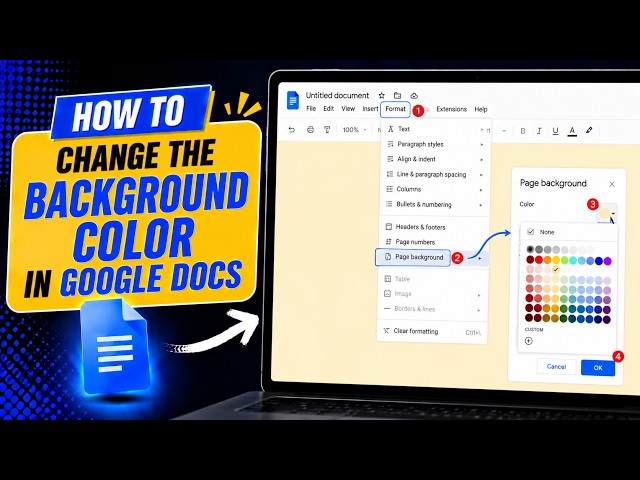Open the text color tool
Screen dimensions: 640x480
tap(572, 131)
